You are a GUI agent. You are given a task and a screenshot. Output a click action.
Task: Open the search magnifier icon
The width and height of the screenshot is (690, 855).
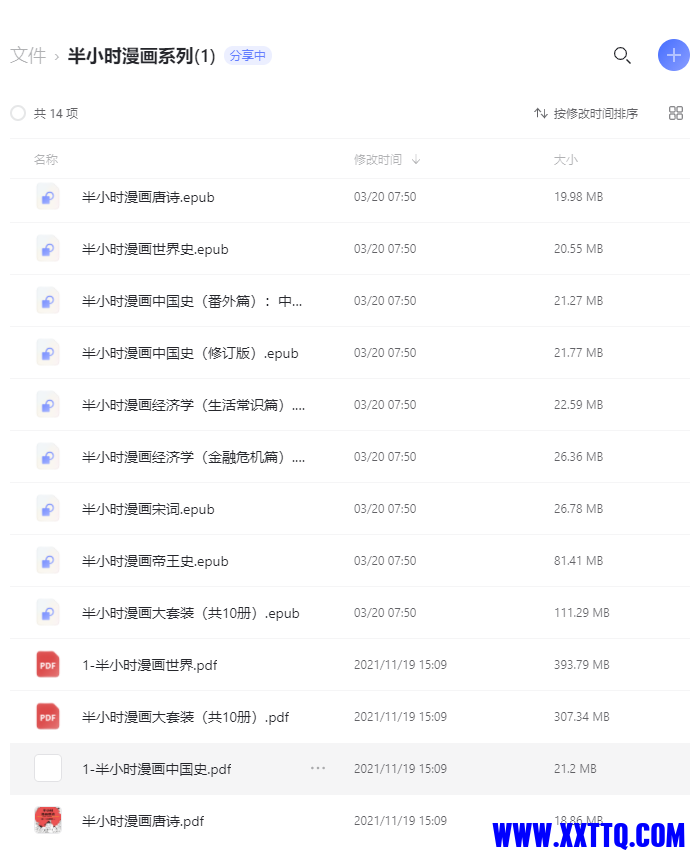tap(622, 55)
